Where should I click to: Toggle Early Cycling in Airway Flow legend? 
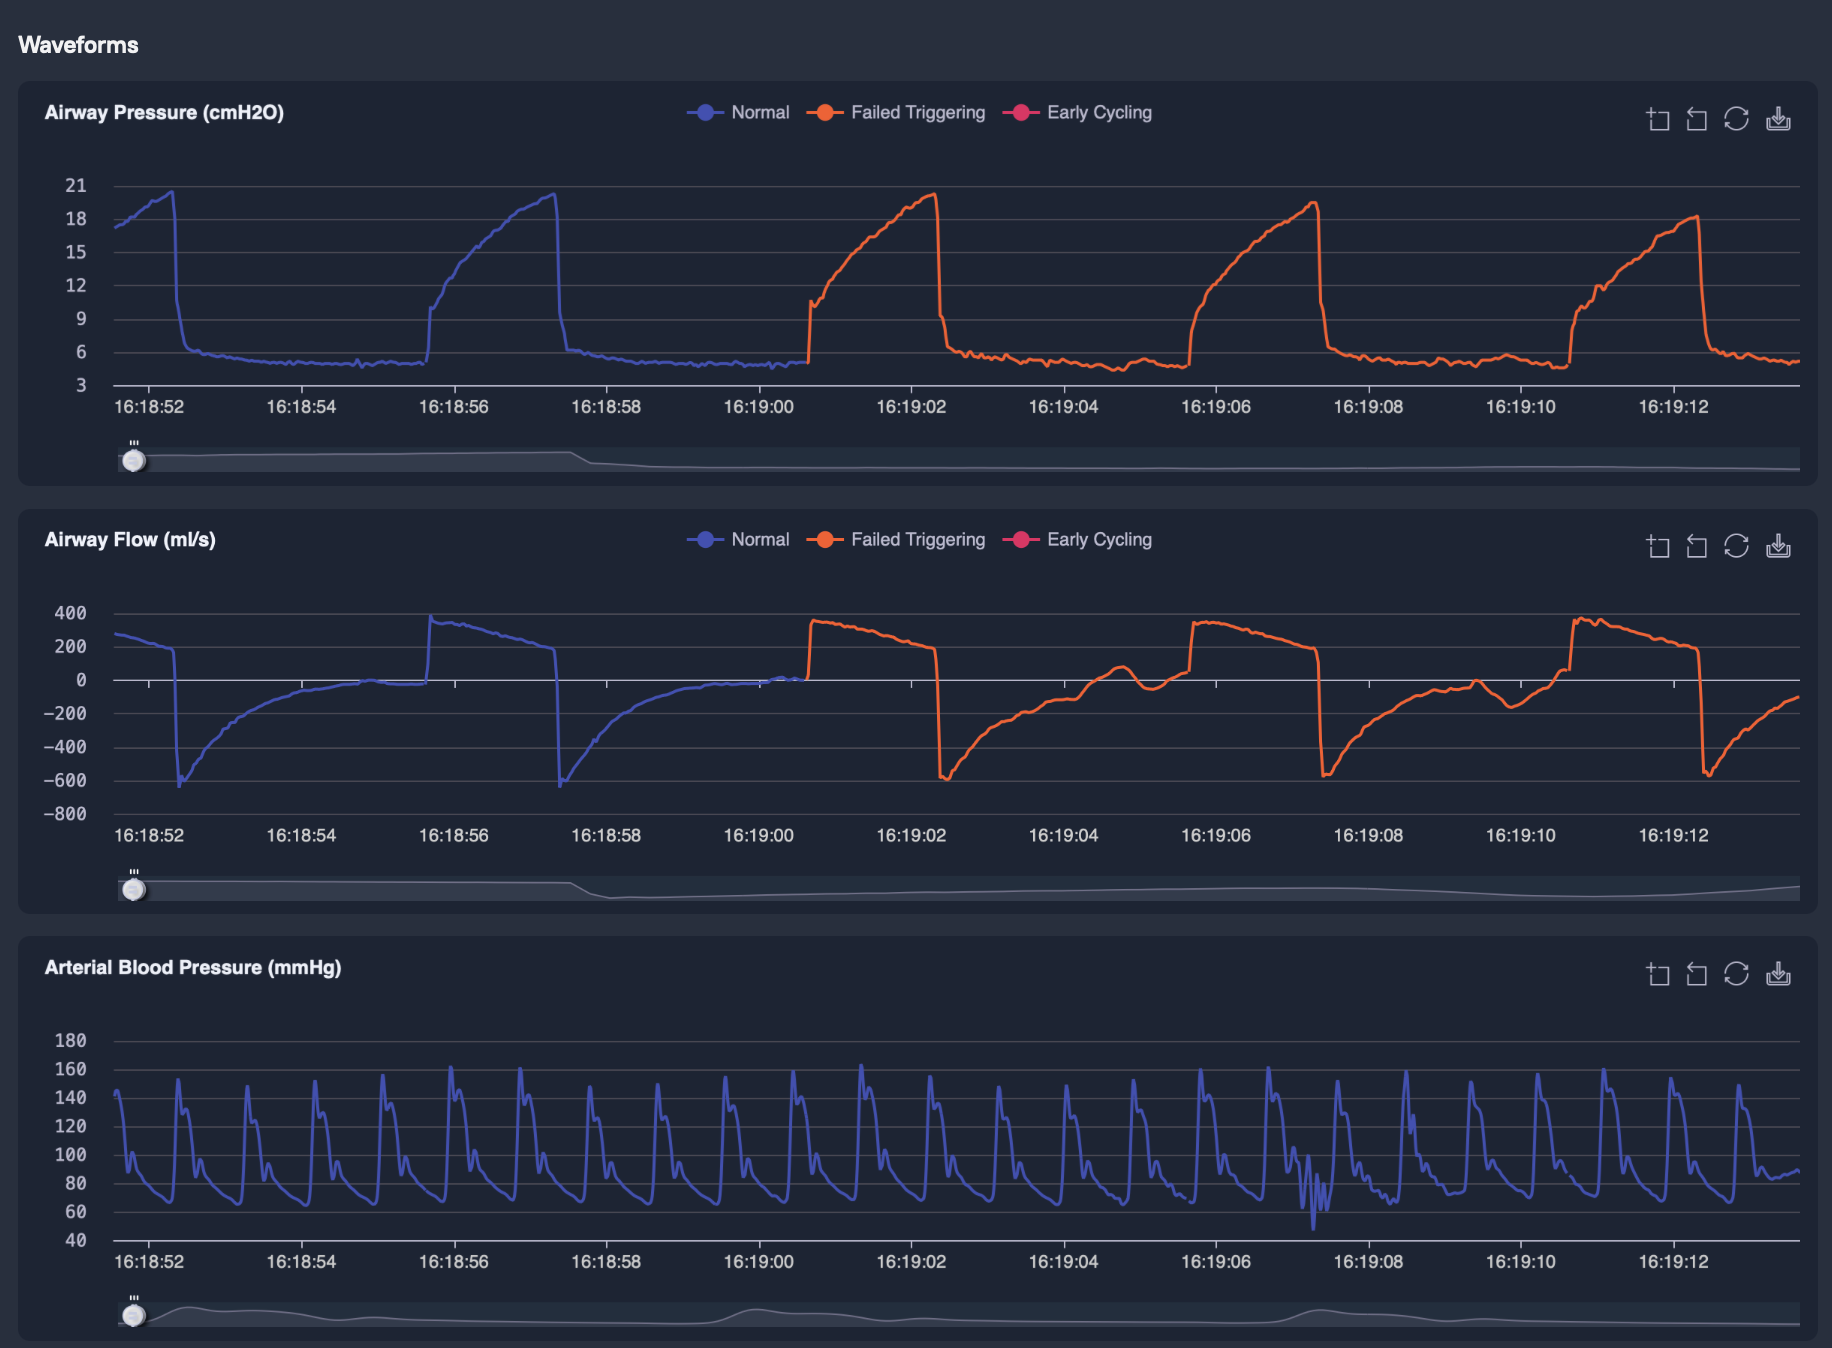tap(1078, 540)
